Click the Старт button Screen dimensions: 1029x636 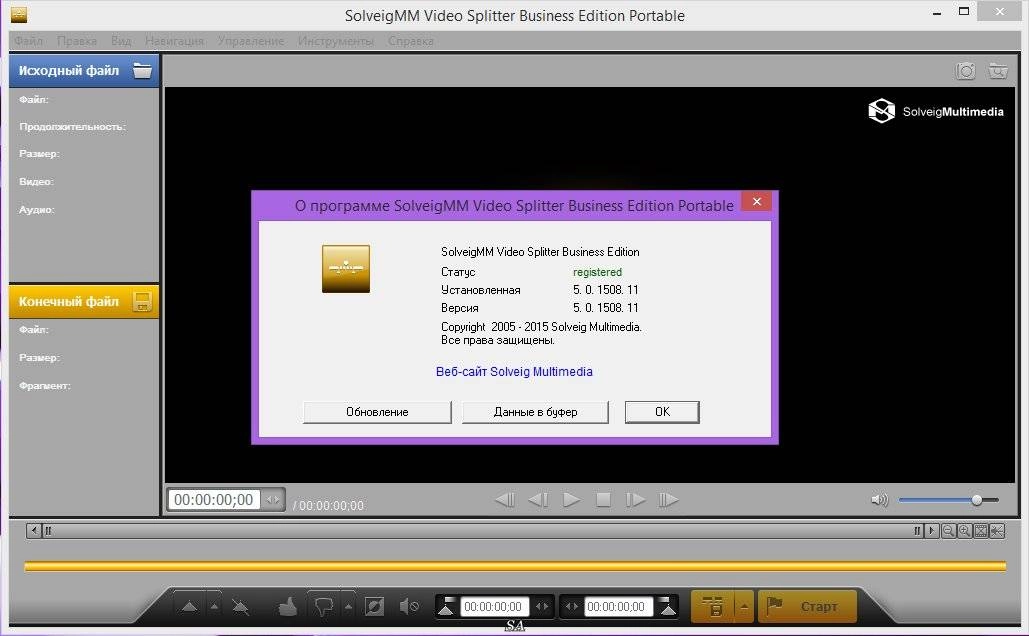click(808, 606)
